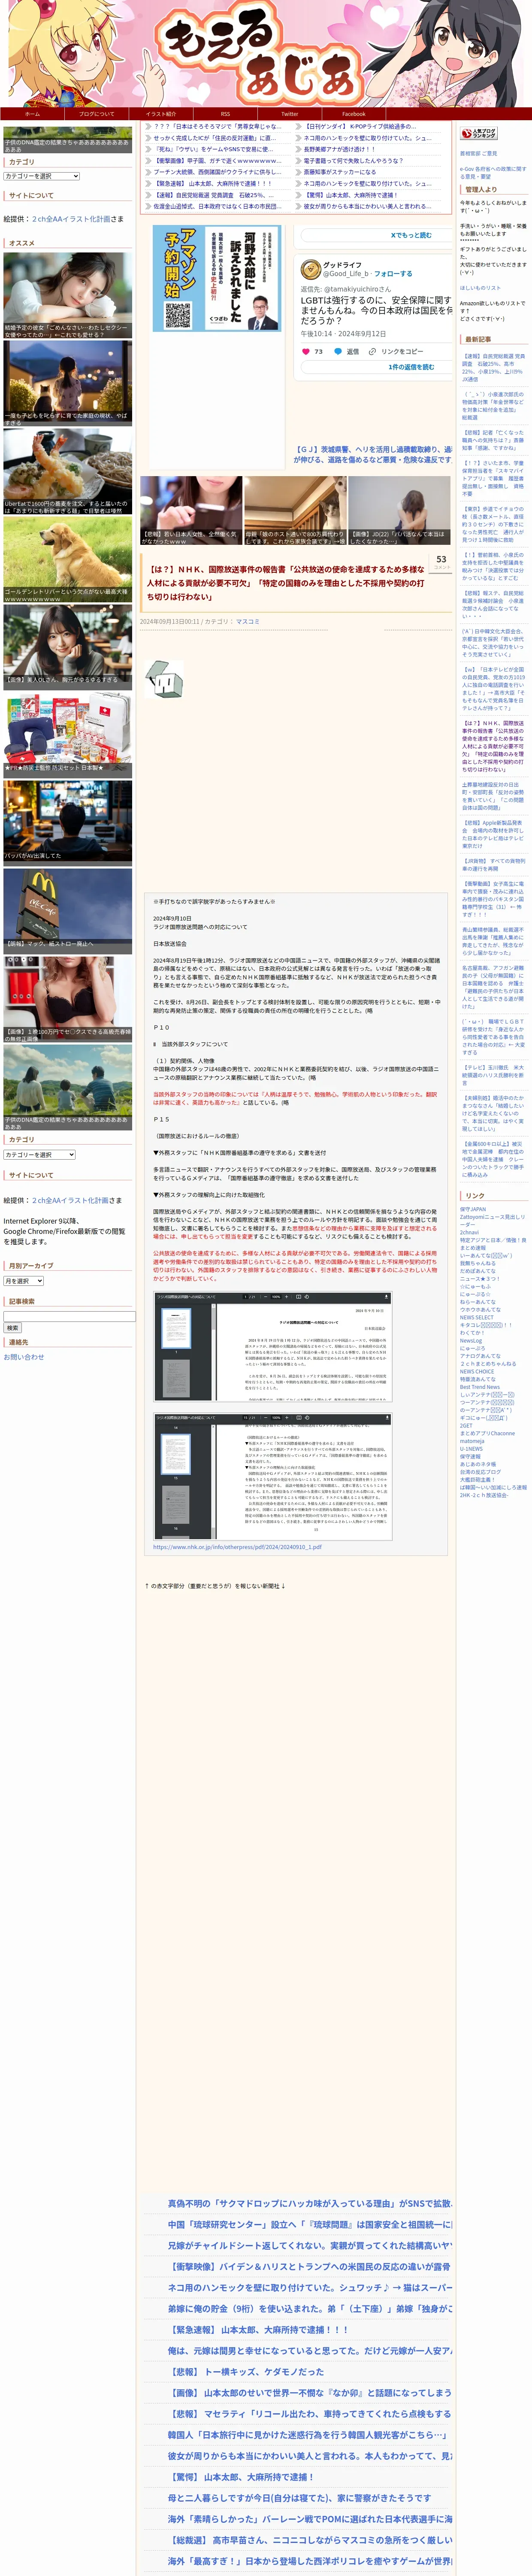Open right sidebar recent article 【悲報】Apple新製品発表会
Screen dimensions: 532x2576
point(493,834)
